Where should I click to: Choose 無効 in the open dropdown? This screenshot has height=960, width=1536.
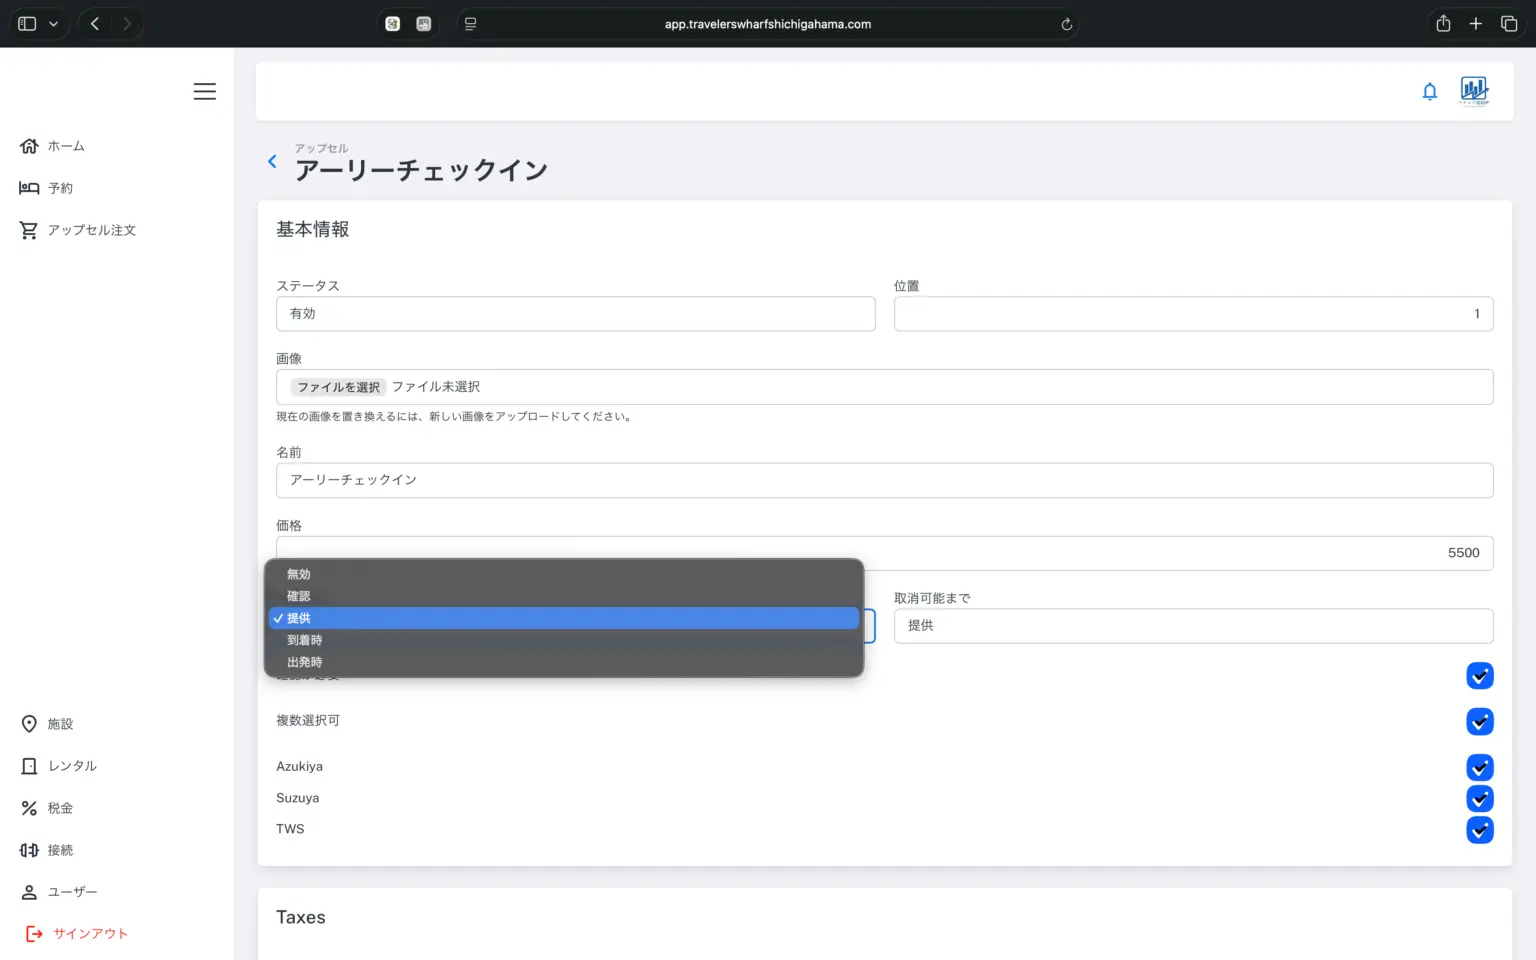[x=299, y=574]
